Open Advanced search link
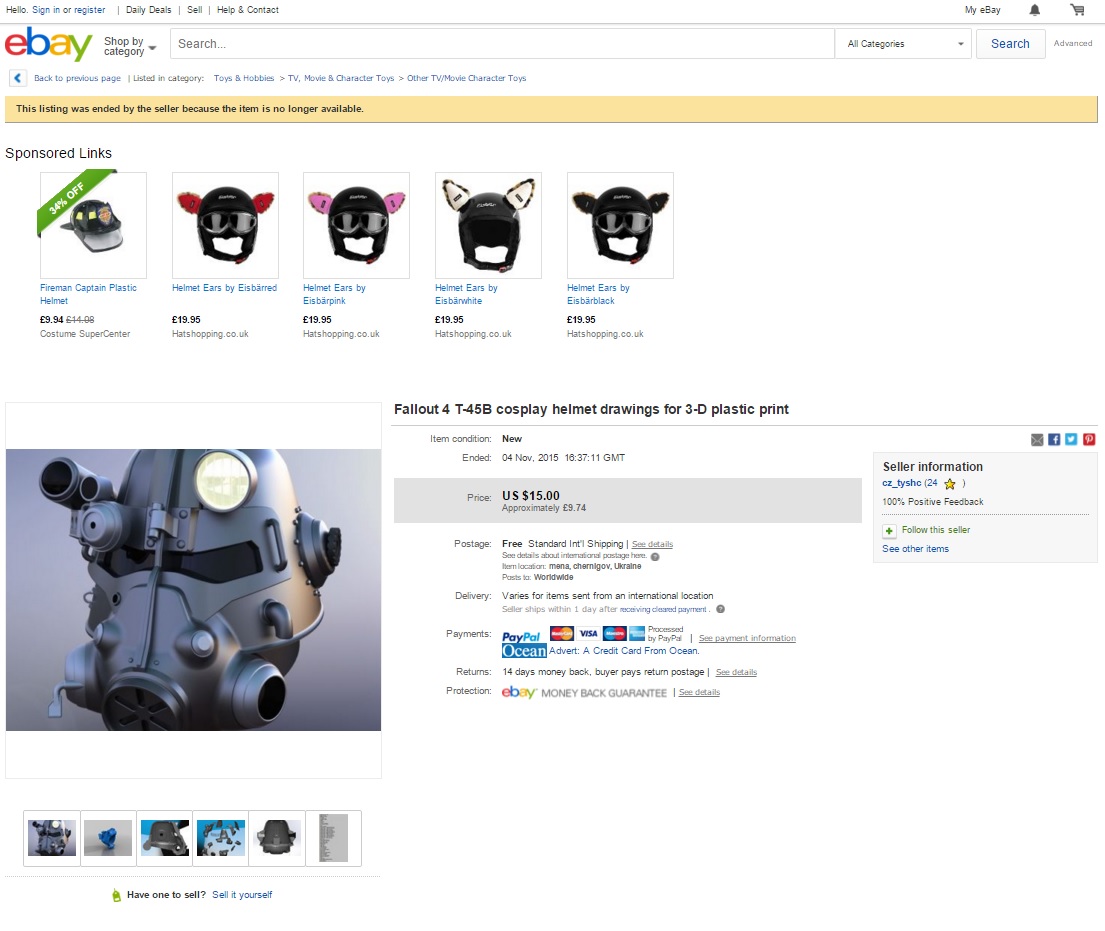 1073,44
